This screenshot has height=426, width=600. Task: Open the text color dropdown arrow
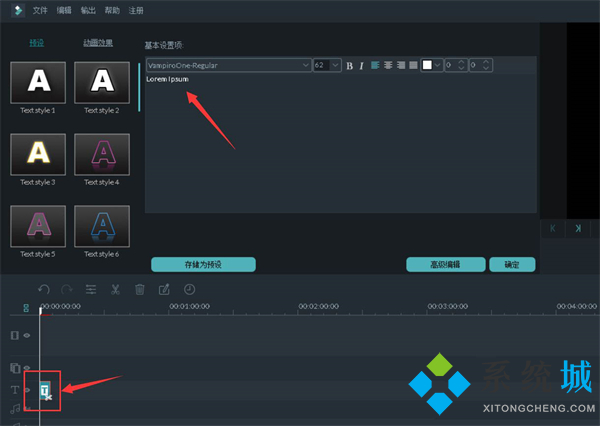tap(438, 65)
